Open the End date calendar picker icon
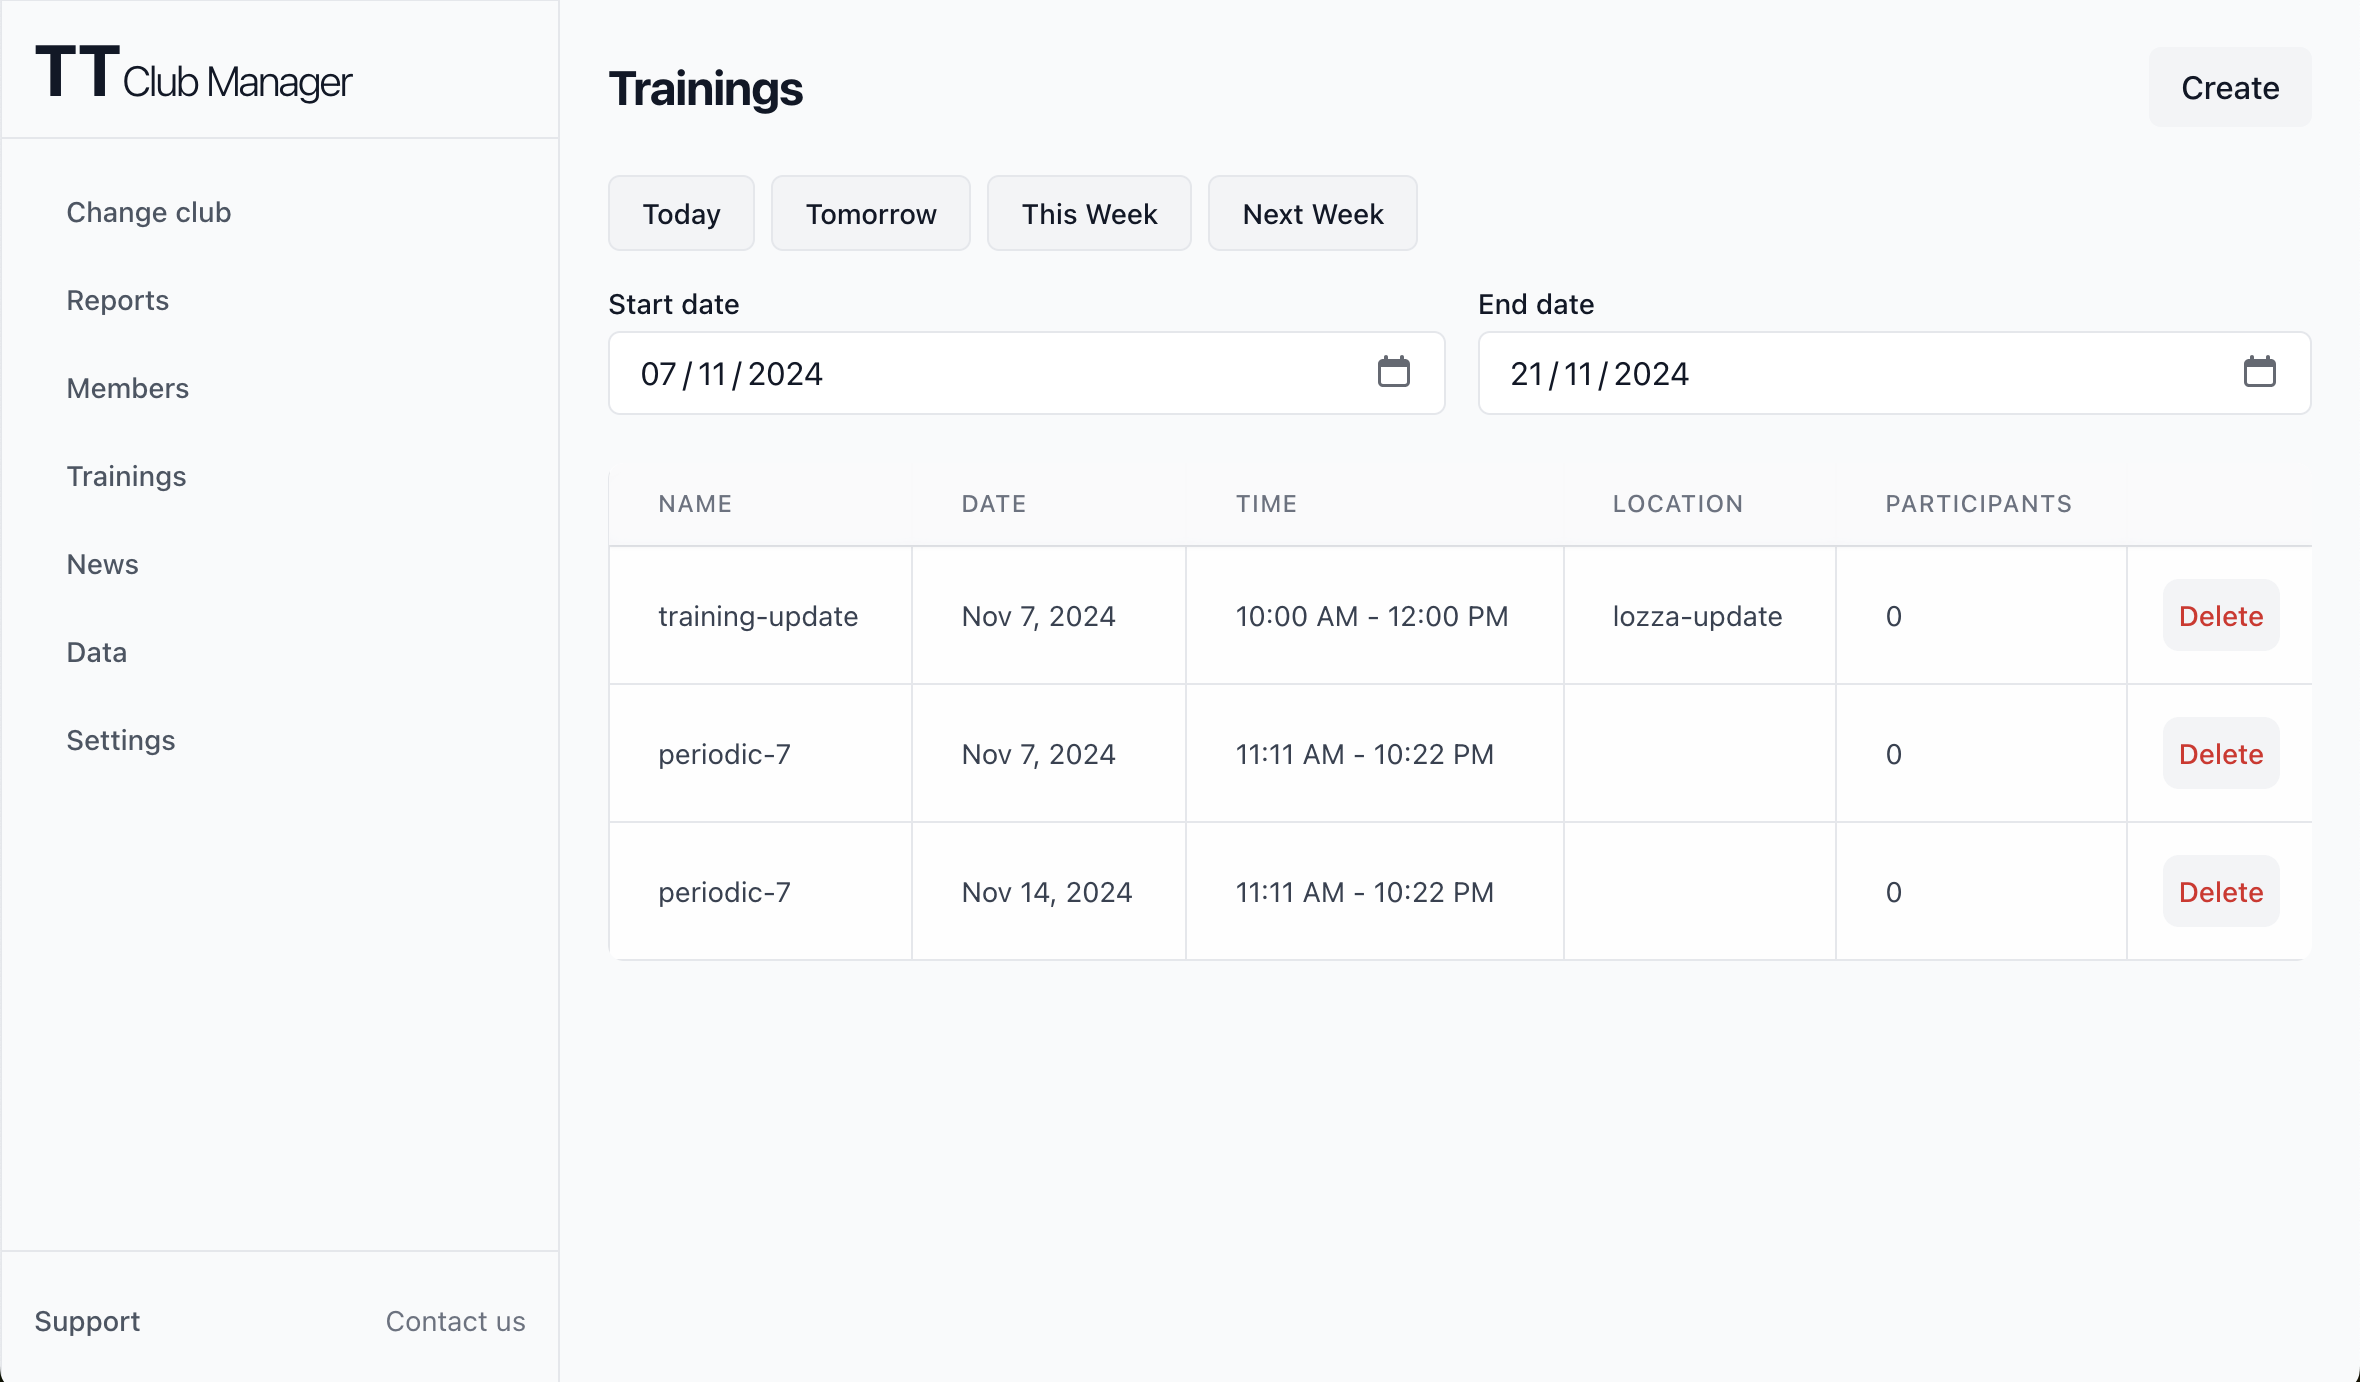The height and width of the screenshot is (1382, 2360). coord(2259,372)
